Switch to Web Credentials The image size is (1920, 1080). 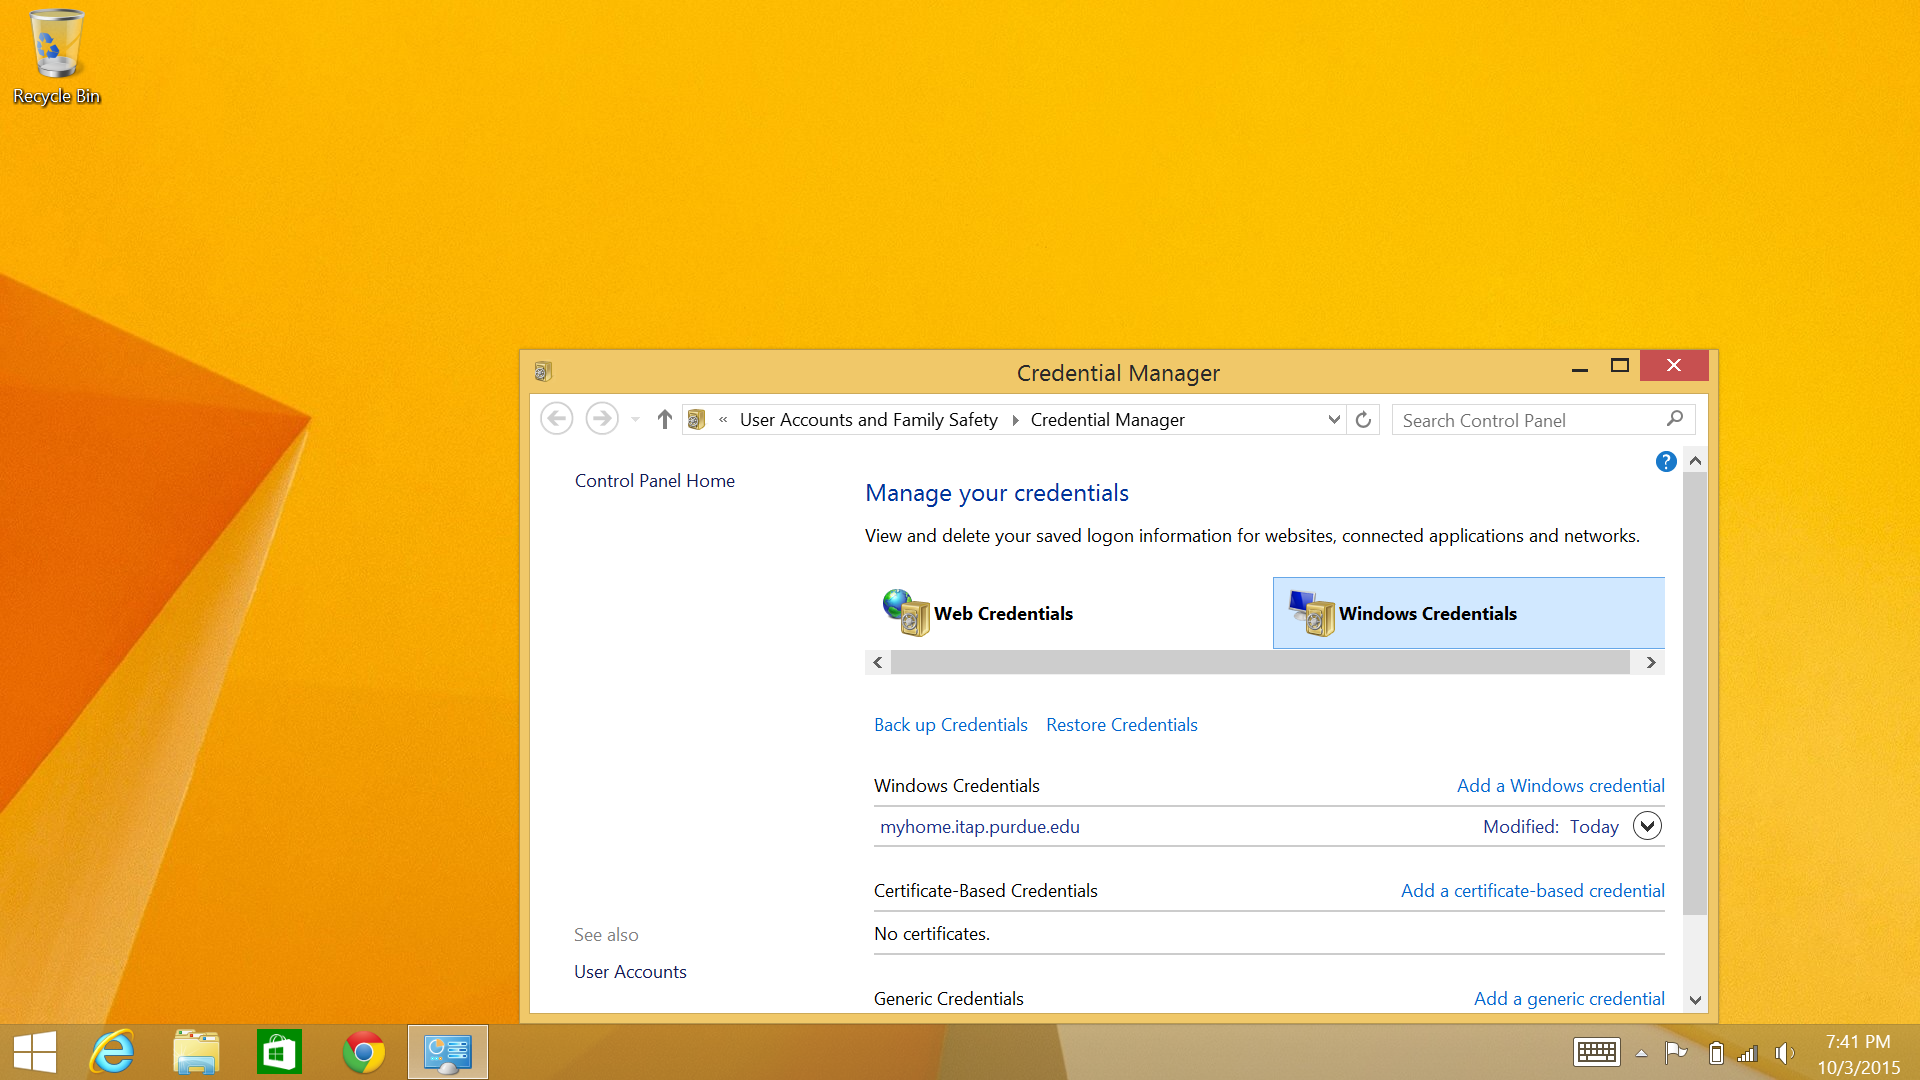coord(1068,613)
